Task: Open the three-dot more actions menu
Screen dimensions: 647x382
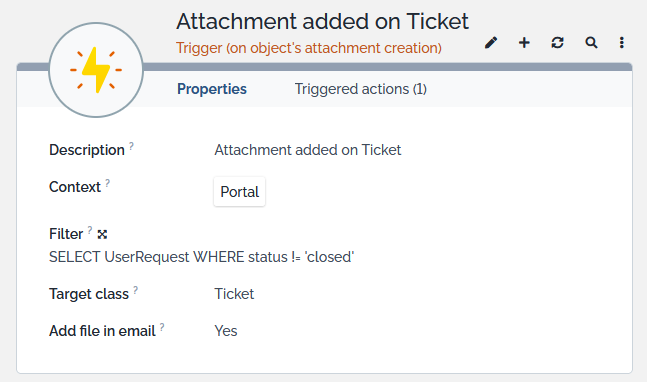Action: (621, 42)
